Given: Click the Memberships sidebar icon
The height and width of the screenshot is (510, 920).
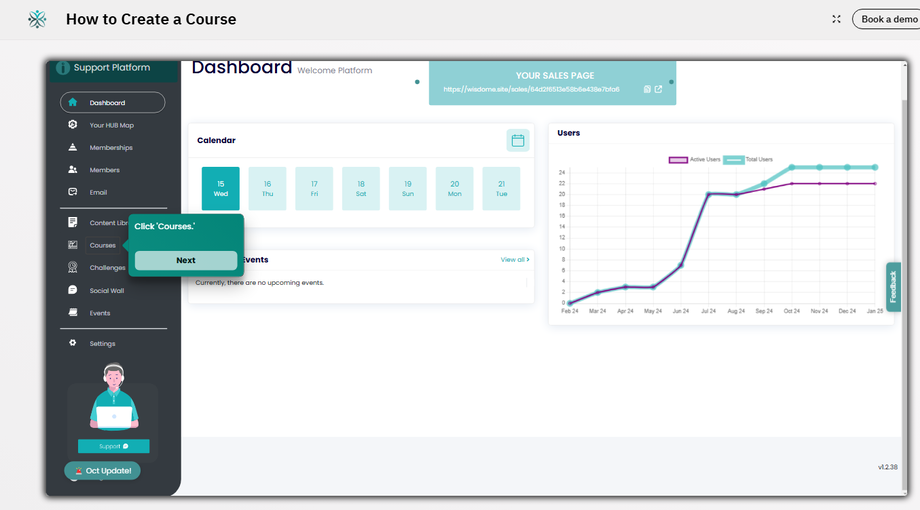Looking at the screenshot, I should [x=73, y=147].
